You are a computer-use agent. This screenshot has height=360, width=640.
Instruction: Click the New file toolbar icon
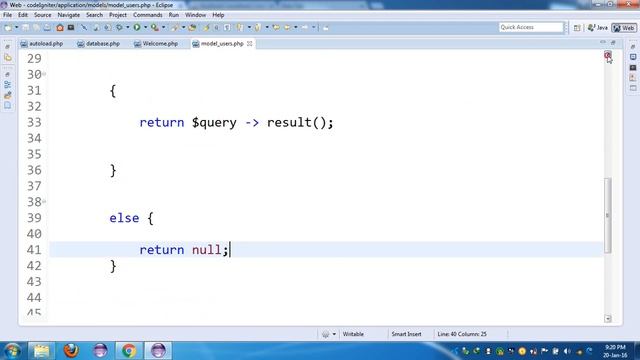[8, 28]
